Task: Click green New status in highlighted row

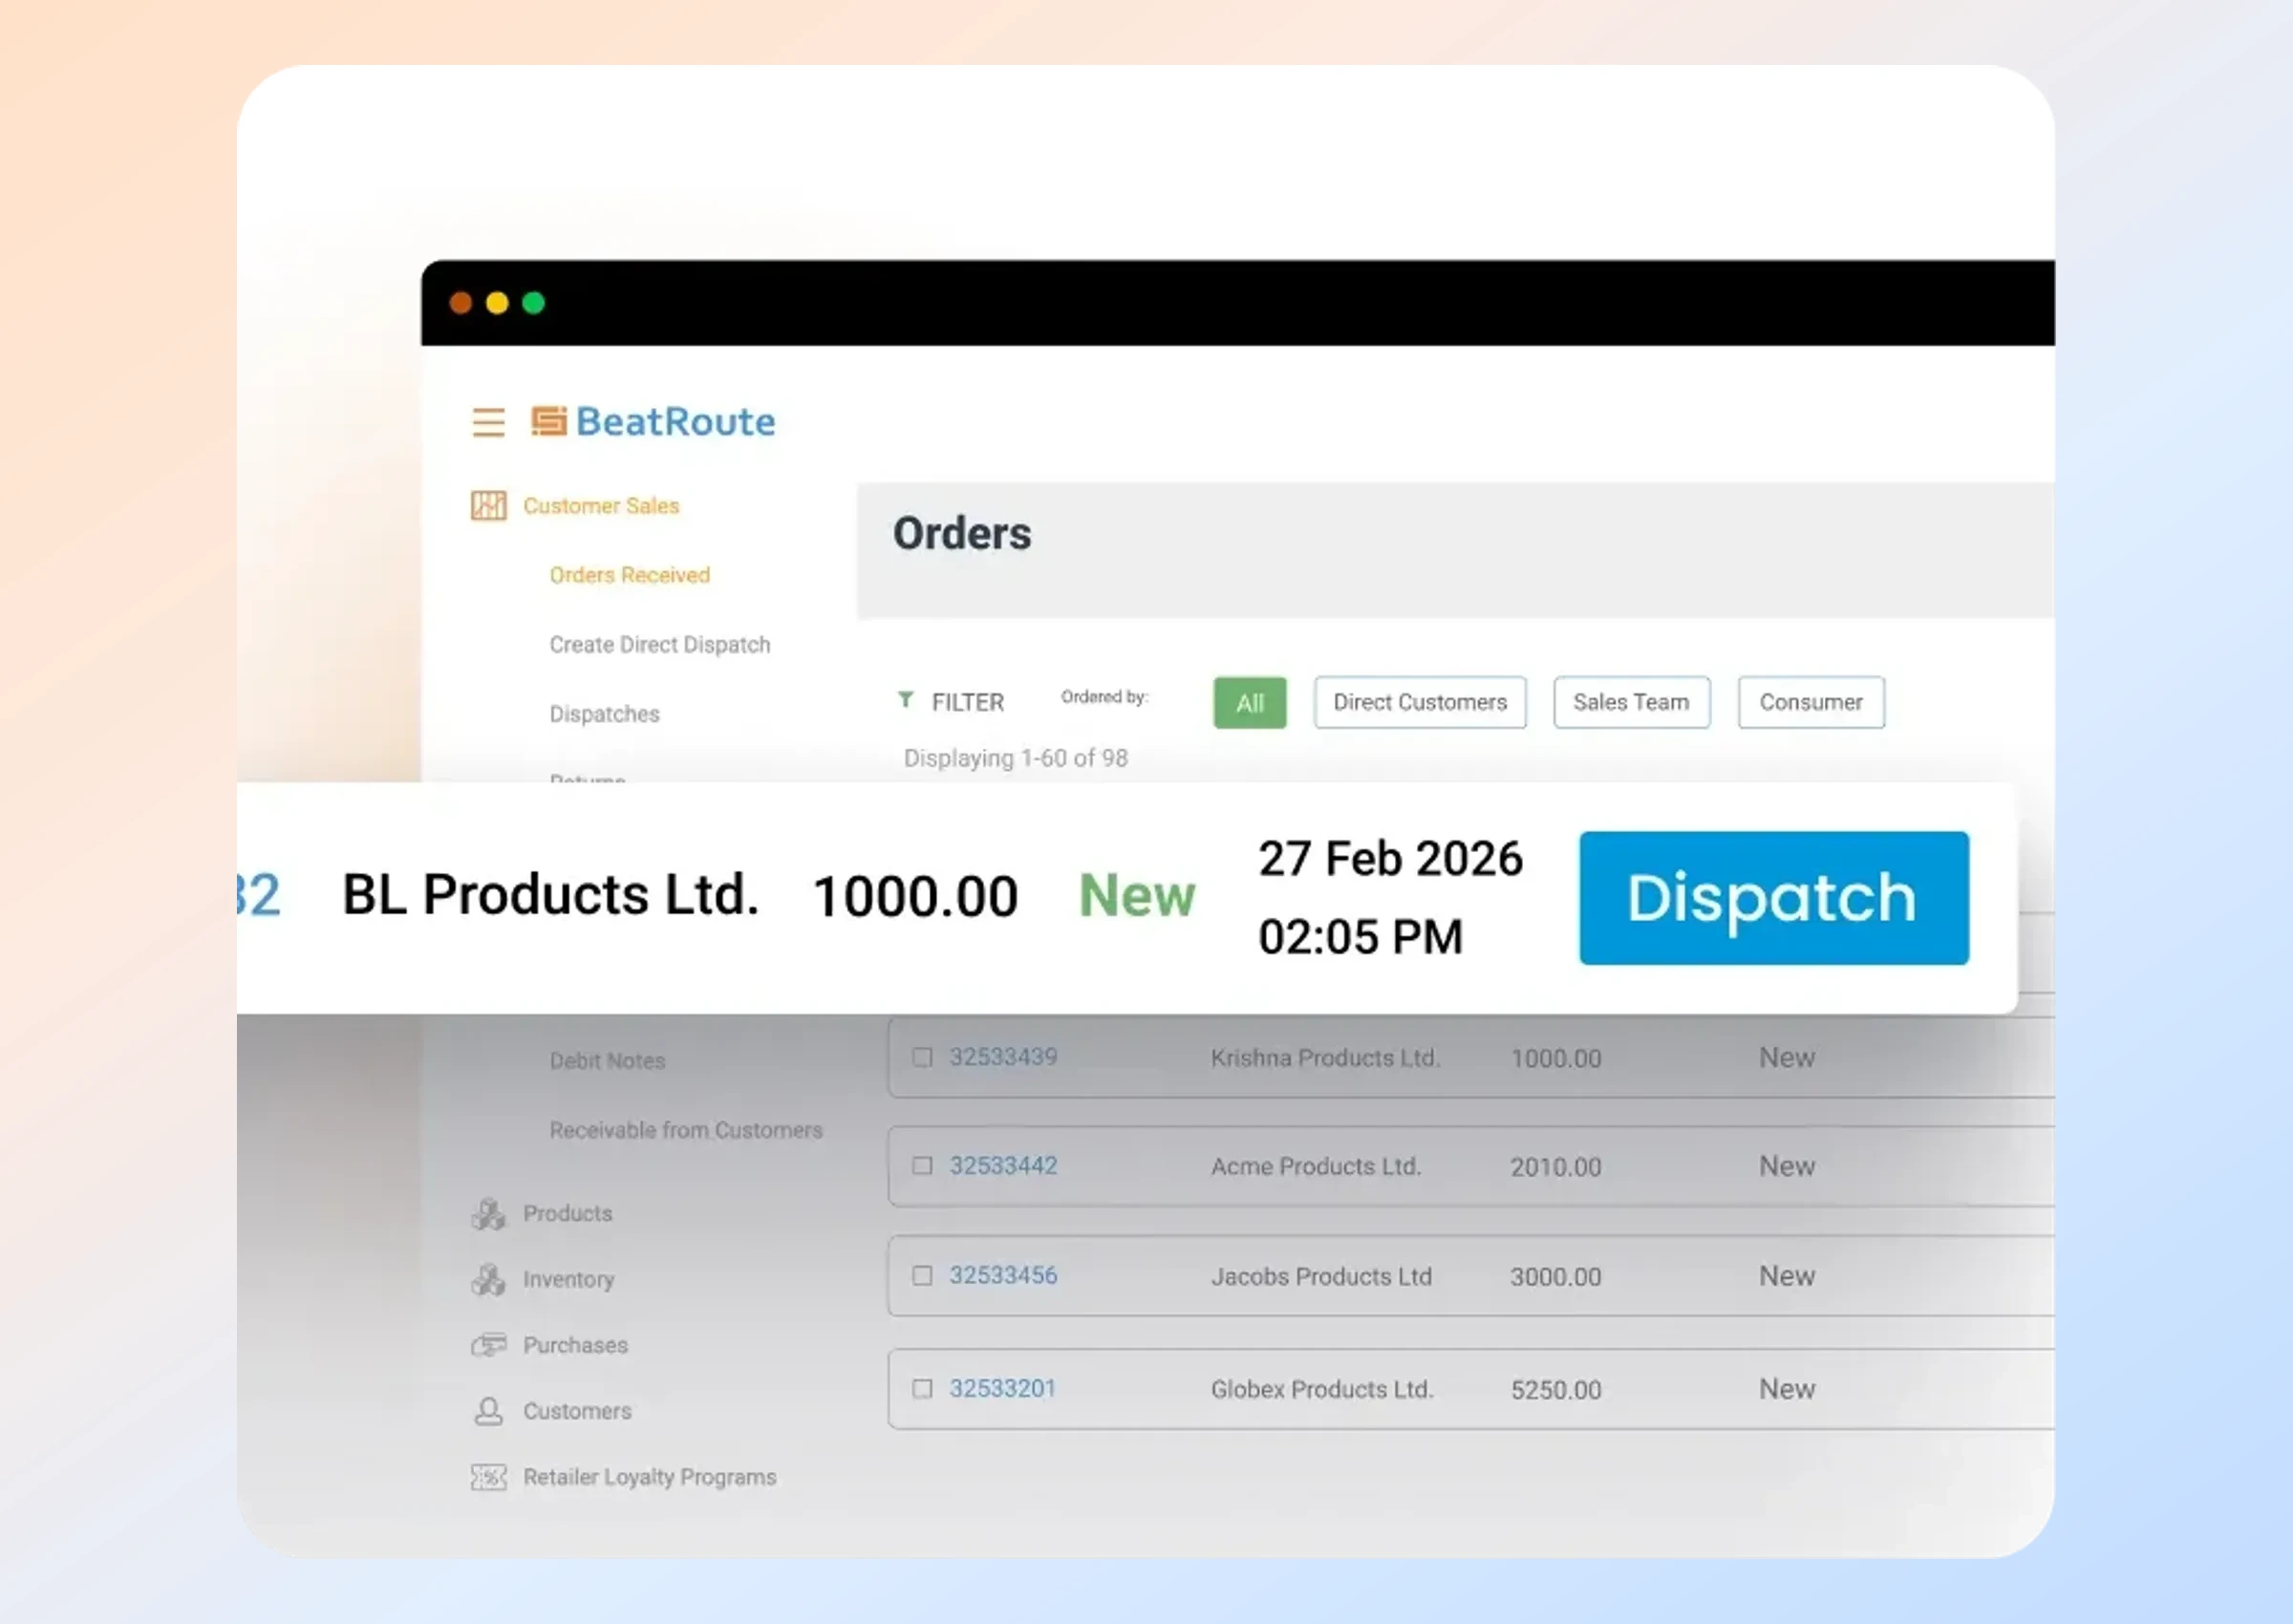Action: [1137, 895]
